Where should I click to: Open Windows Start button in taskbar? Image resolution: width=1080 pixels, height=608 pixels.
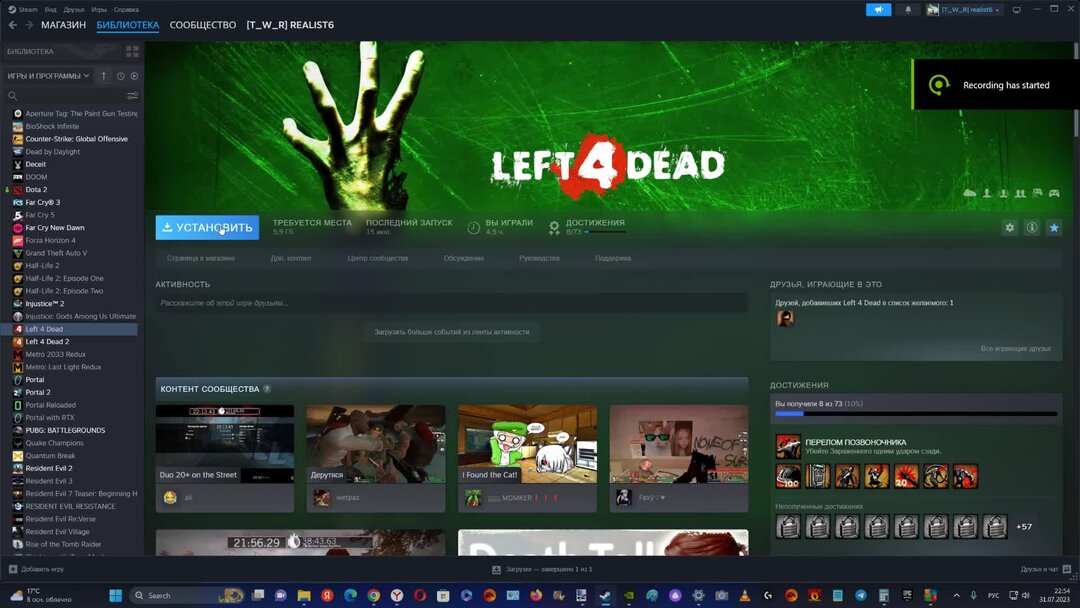116,596
